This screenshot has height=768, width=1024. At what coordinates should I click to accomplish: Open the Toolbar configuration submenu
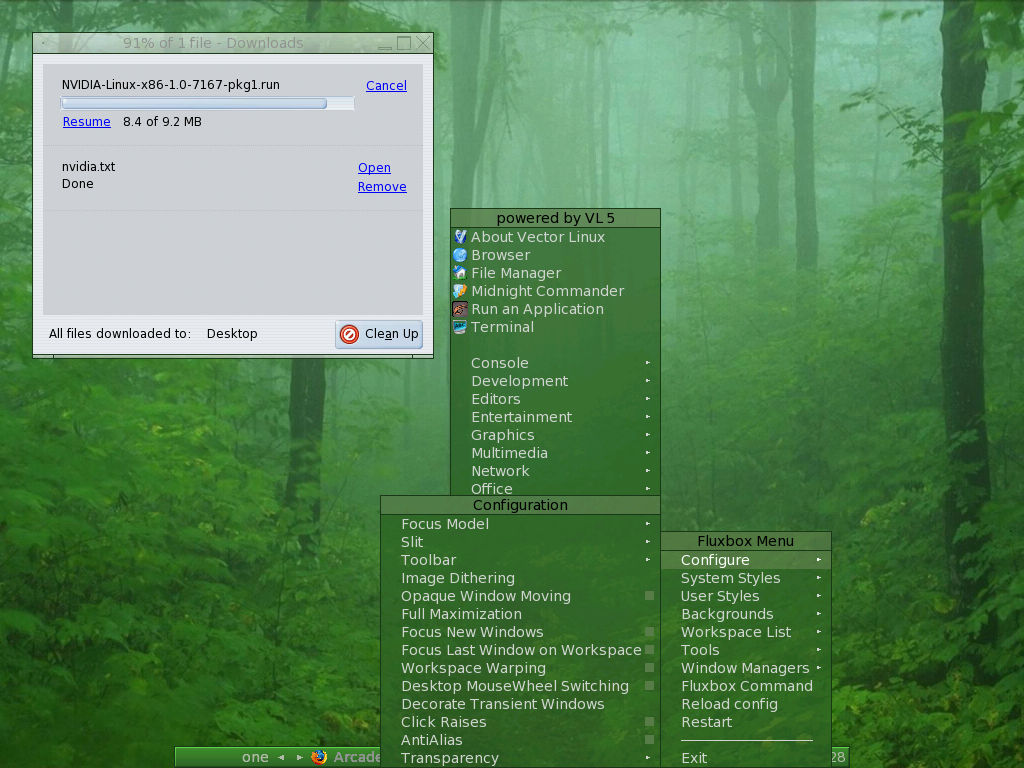click(x=520, y=560)
